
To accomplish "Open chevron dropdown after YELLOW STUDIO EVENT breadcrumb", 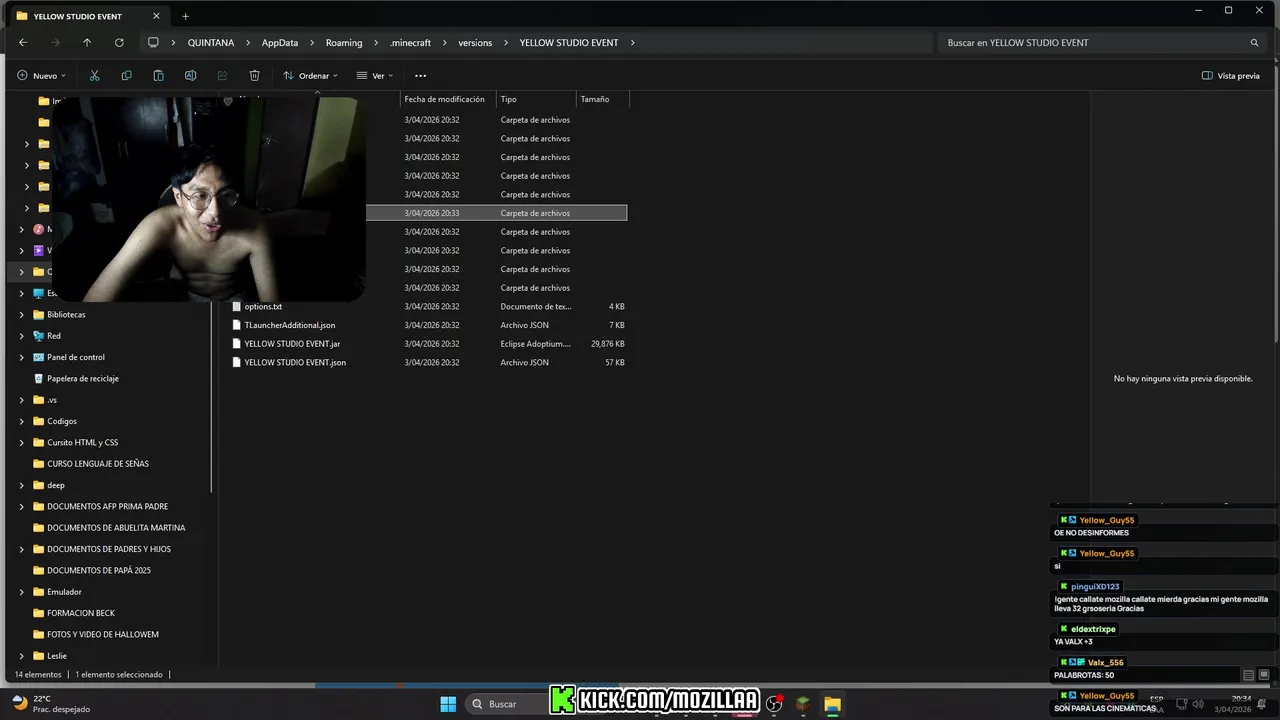I will [x=633, y=42].
